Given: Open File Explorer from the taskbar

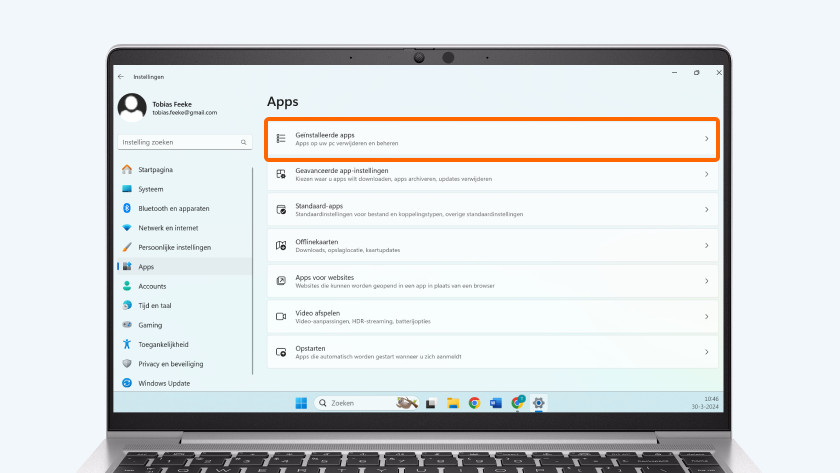Looking at the screenshot, I should coord(452,403).
